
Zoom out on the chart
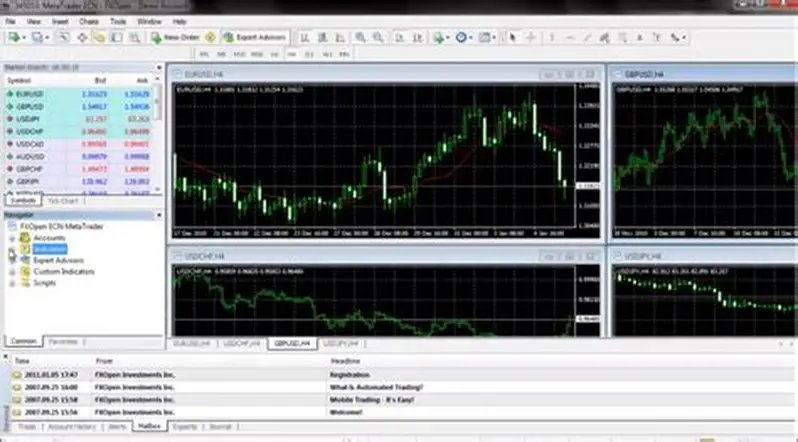click(x=378, y=37)
